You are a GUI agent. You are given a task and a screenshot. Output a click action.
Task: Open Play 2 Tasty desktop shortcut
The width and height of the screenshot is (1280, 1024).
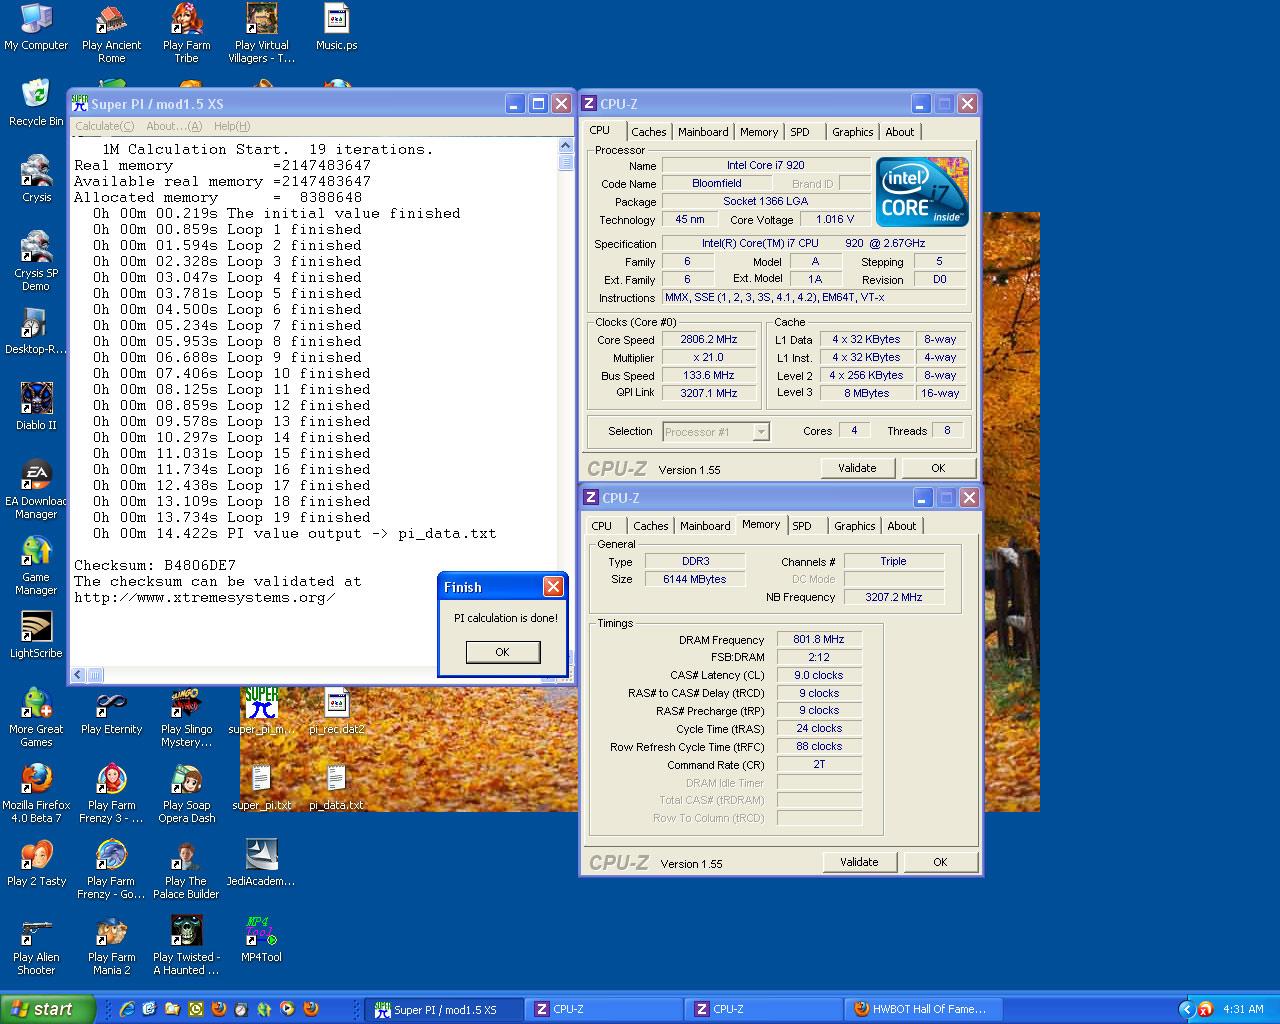coord(36,864)
